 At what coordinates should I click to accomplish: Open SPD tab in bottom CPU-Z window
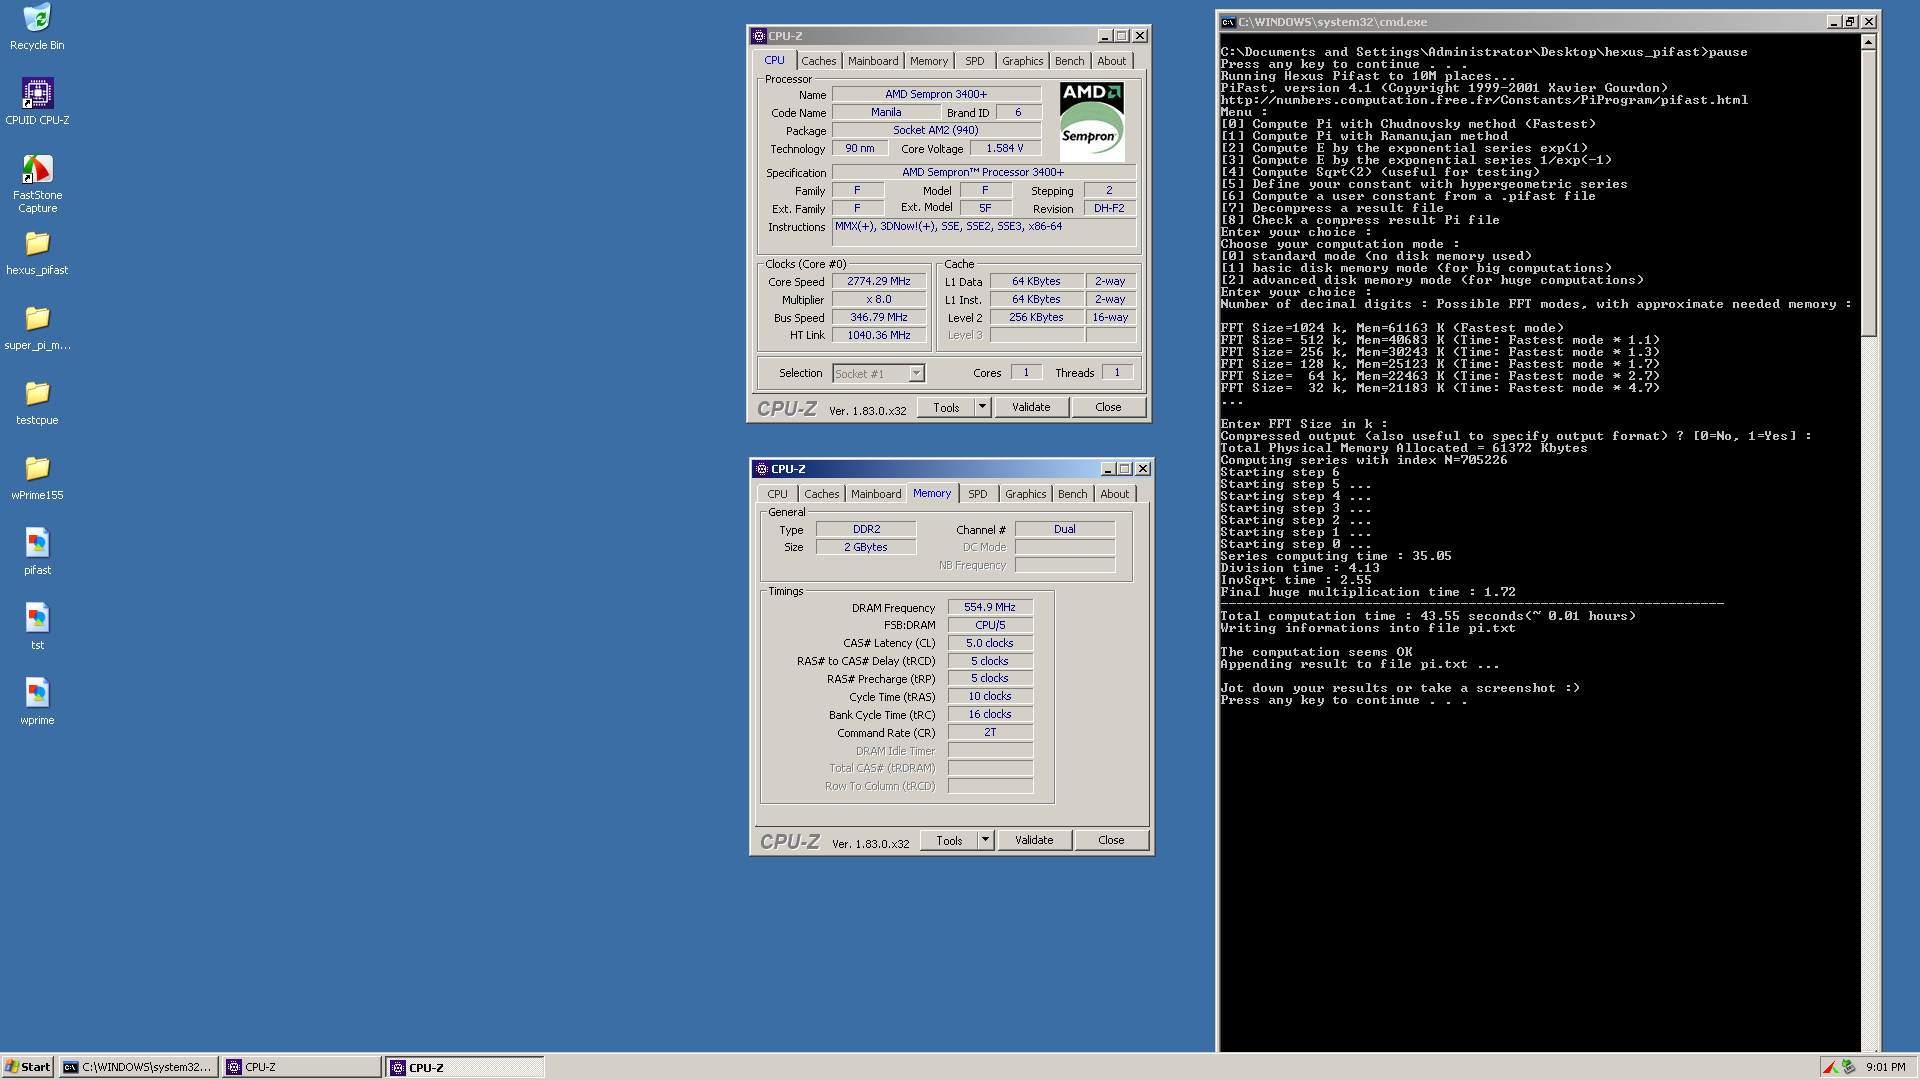978,494
